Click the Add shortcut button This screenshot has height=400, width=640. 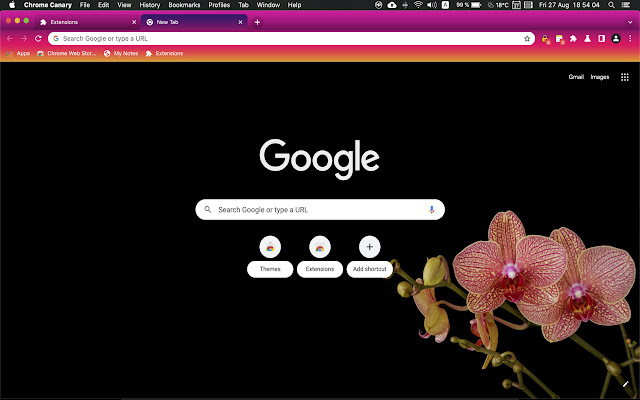click(369, 254)
